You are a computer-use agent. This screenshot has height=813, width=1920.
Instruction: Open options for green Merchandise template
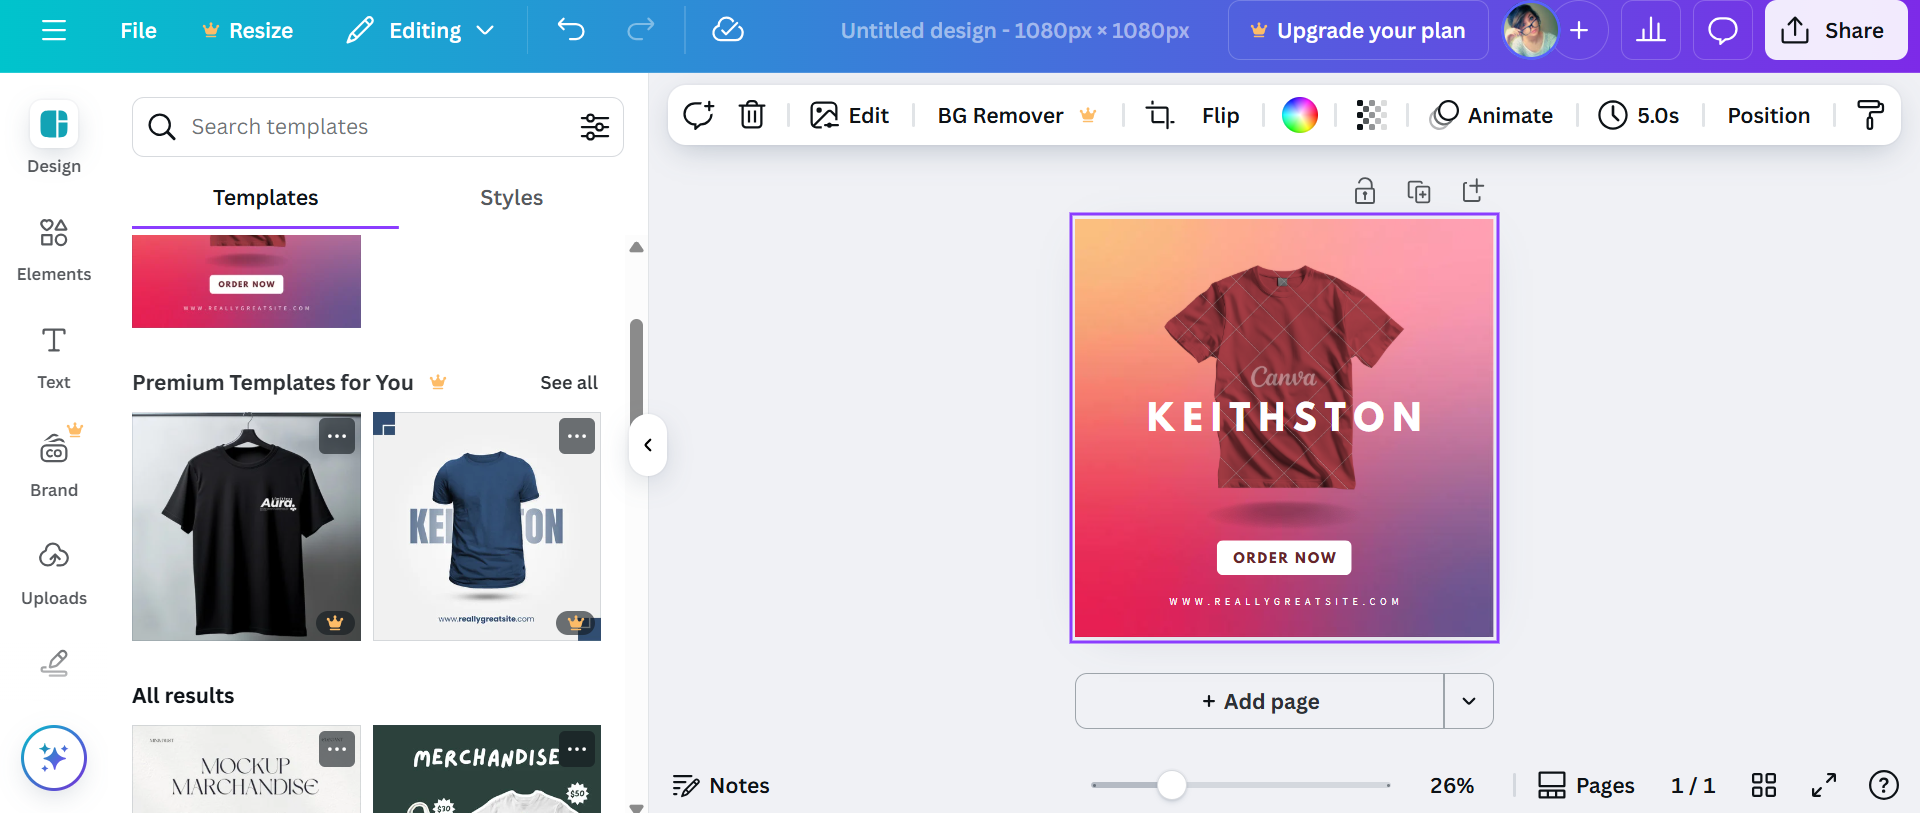tap(577, 749)
